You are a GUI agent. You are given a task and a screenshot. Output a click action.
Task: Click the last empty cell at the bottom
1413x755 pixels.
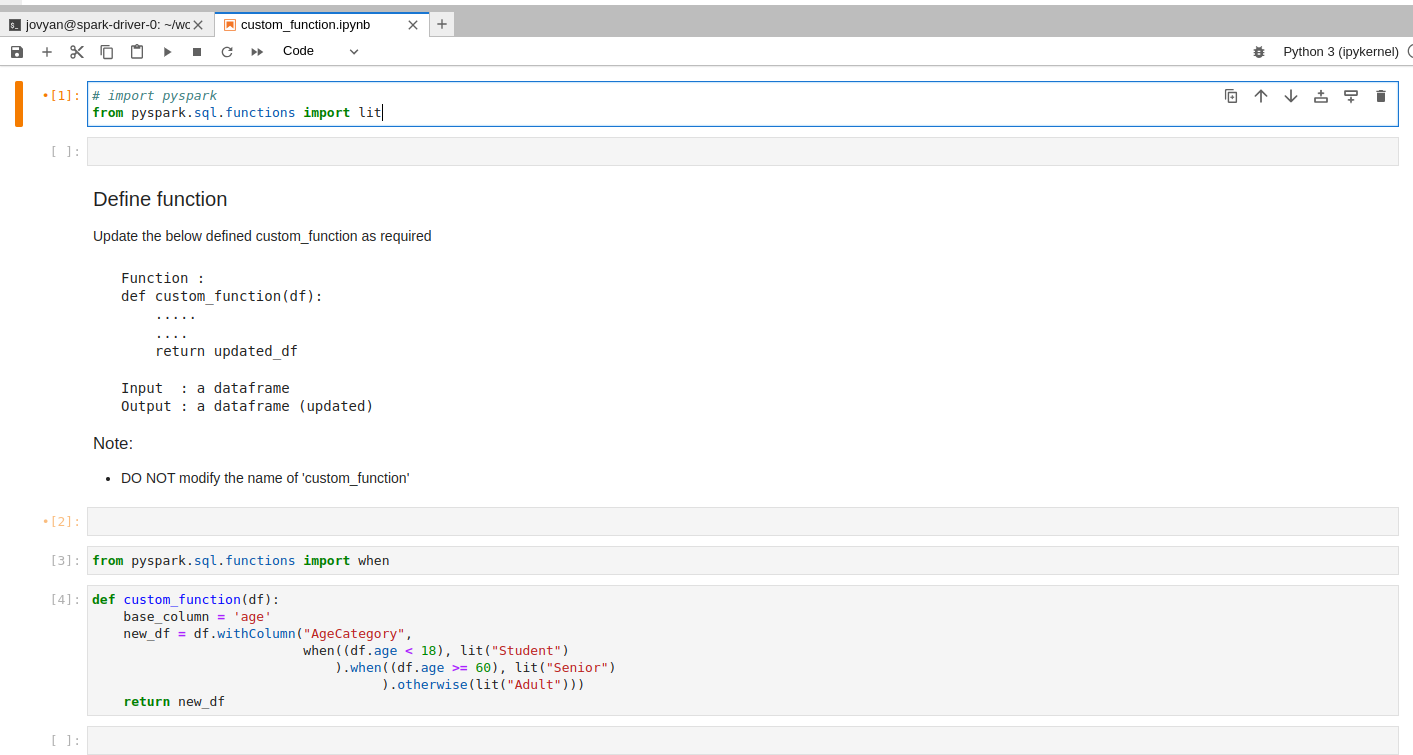[x=742, y=741]
